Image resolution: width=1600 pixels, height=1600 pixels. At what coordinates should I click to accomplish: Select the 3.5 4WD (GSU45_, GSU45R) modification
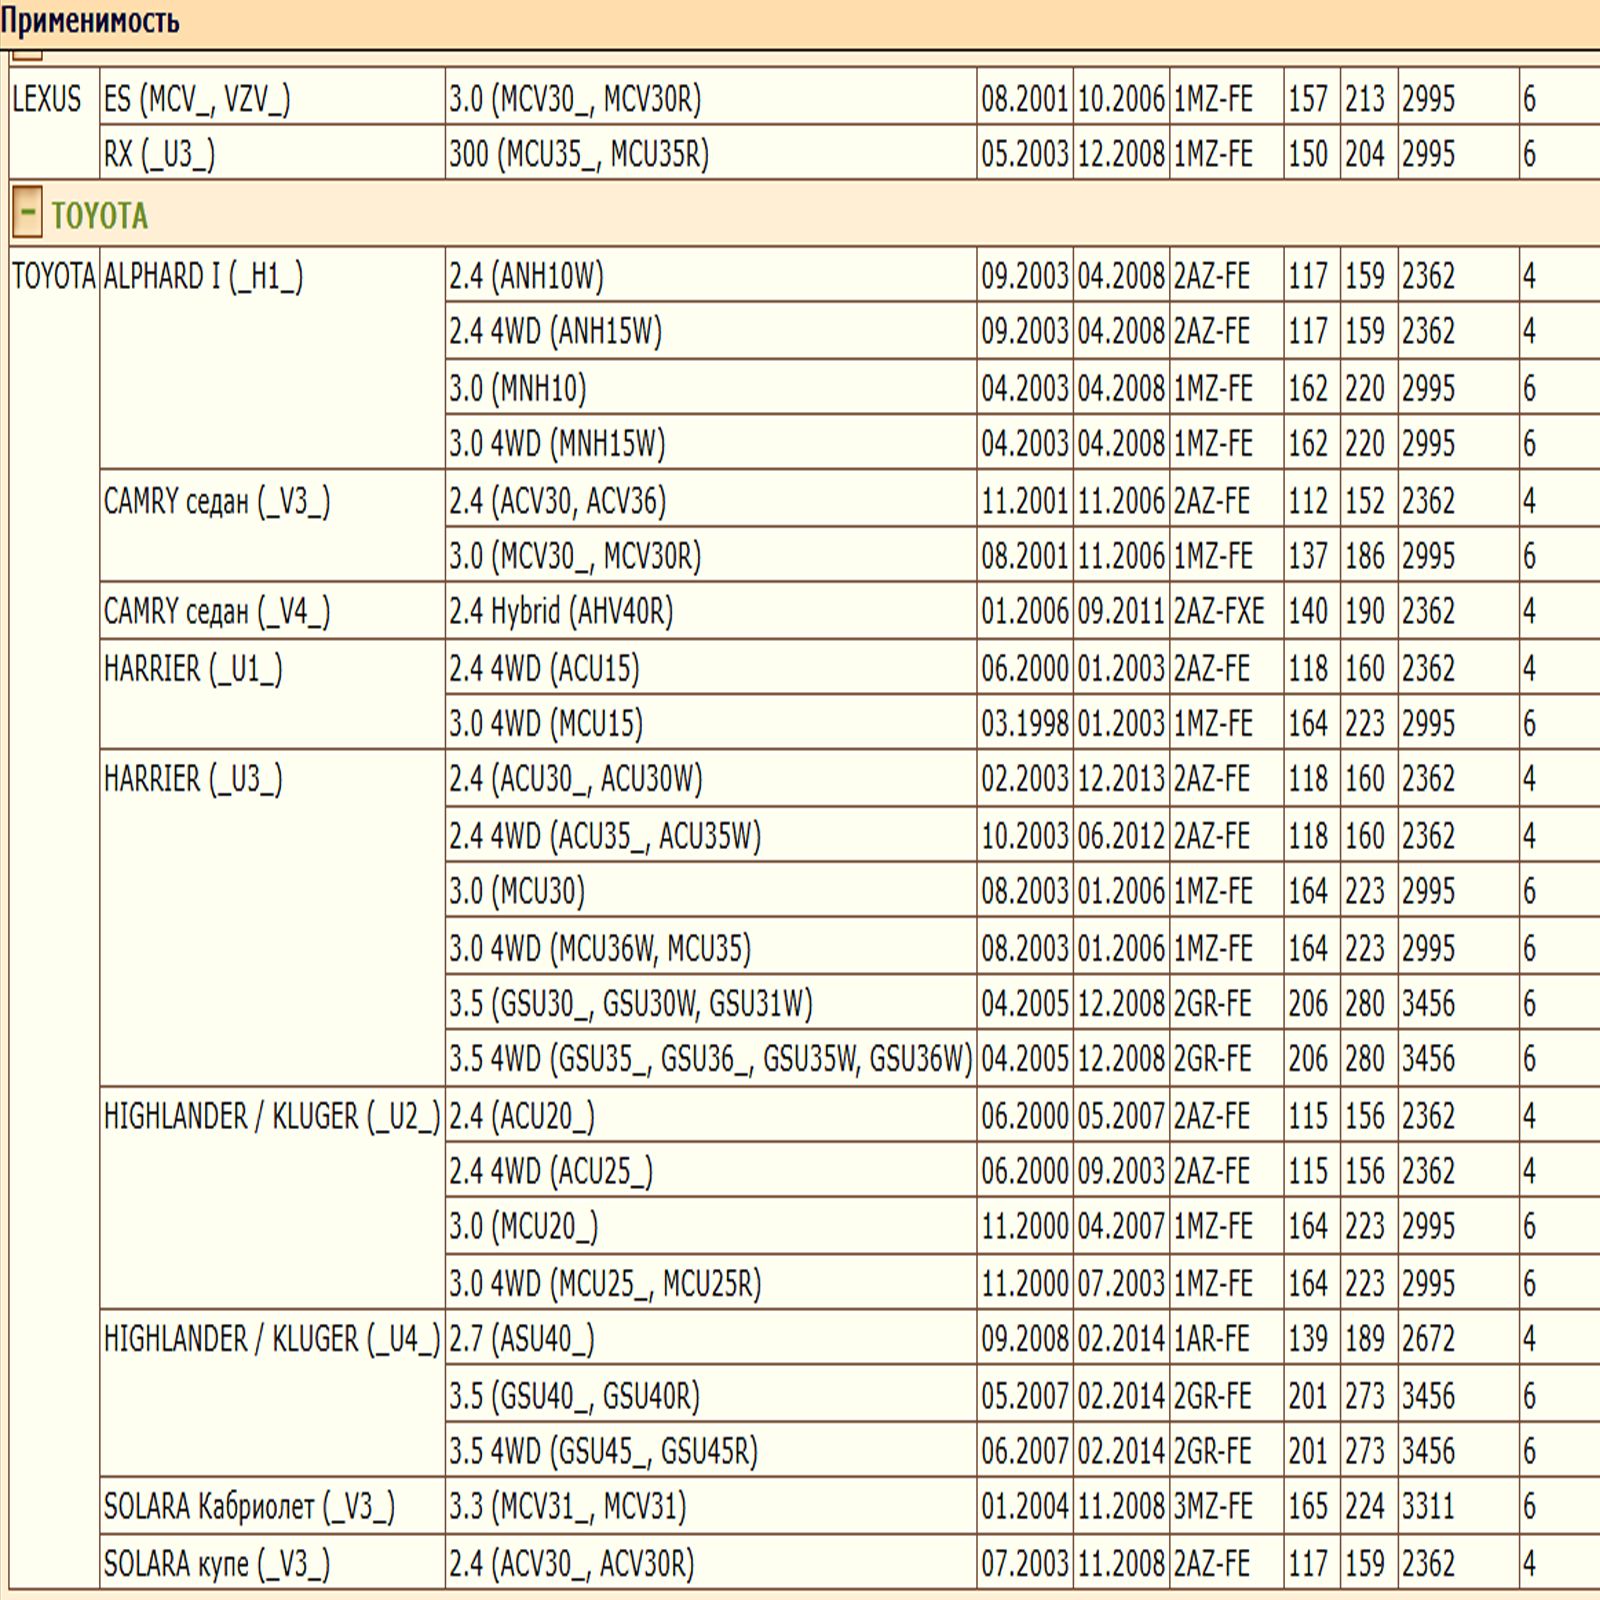point(603,1451)
